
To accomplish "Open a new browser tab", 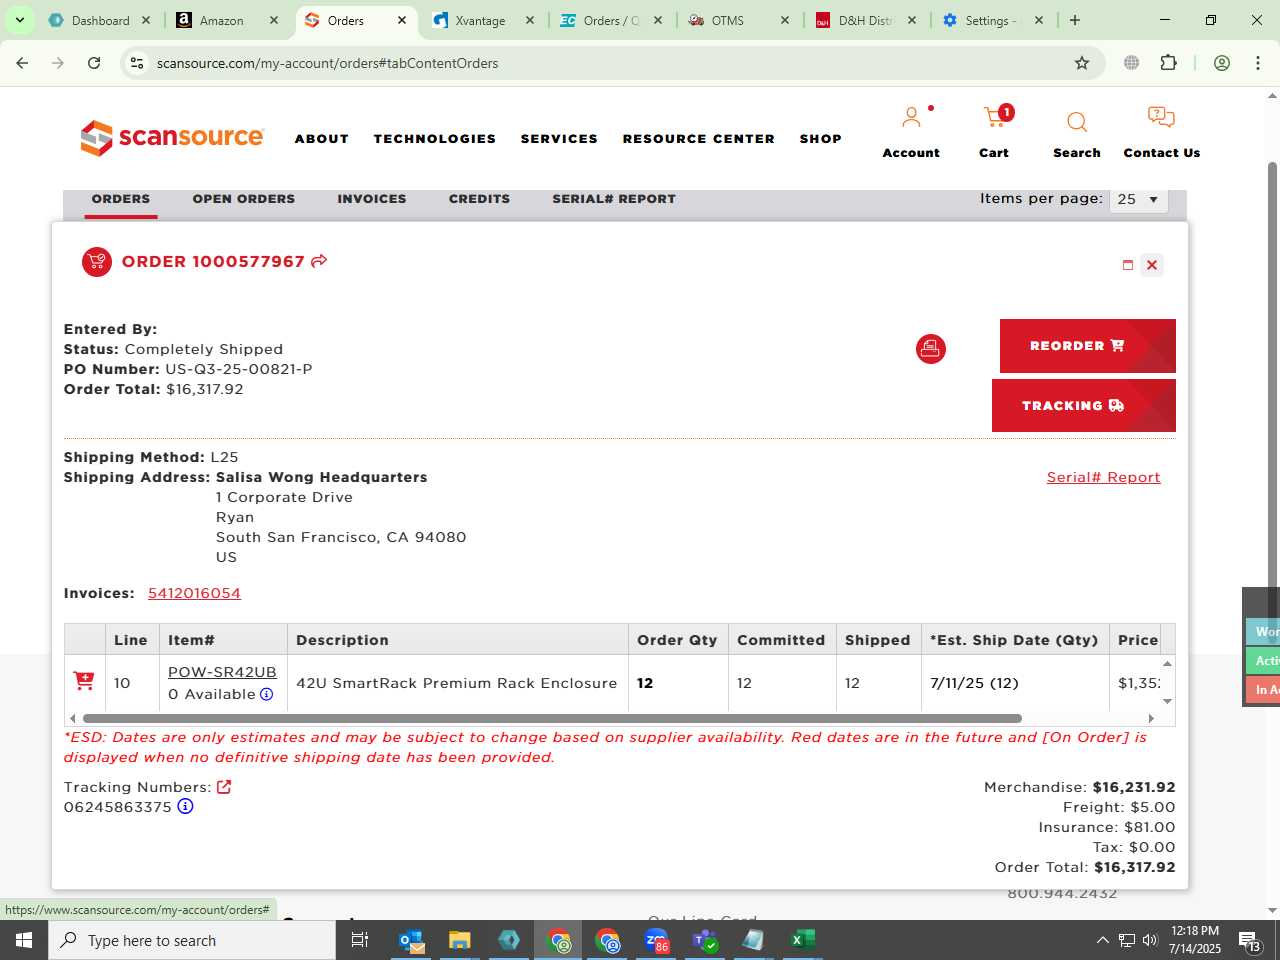I will click(1075, 20).
